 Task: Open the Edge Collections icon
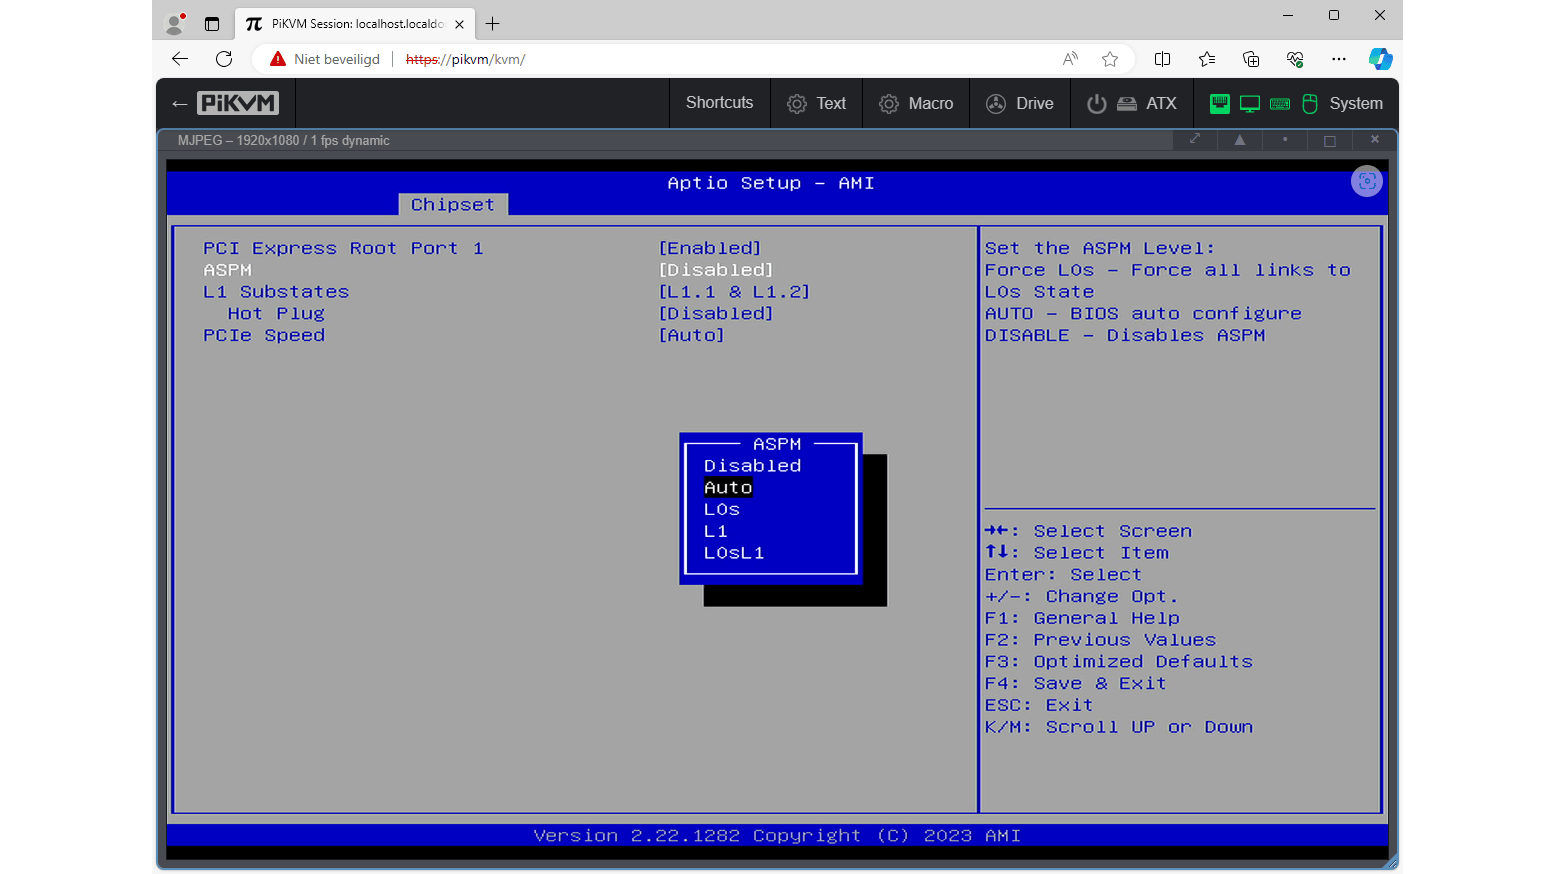coord(1251,59)
